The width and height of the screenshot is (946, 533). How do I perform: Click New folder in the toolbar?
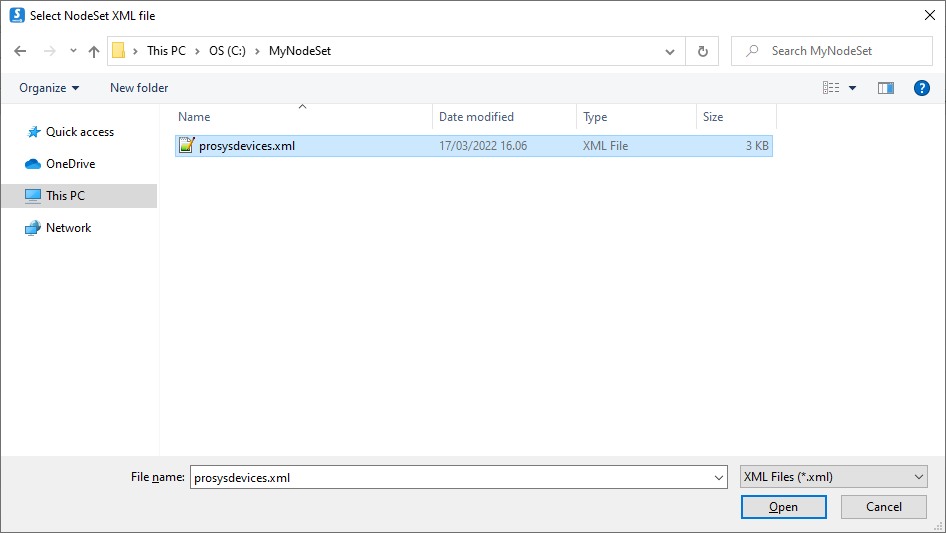point(139,88)
